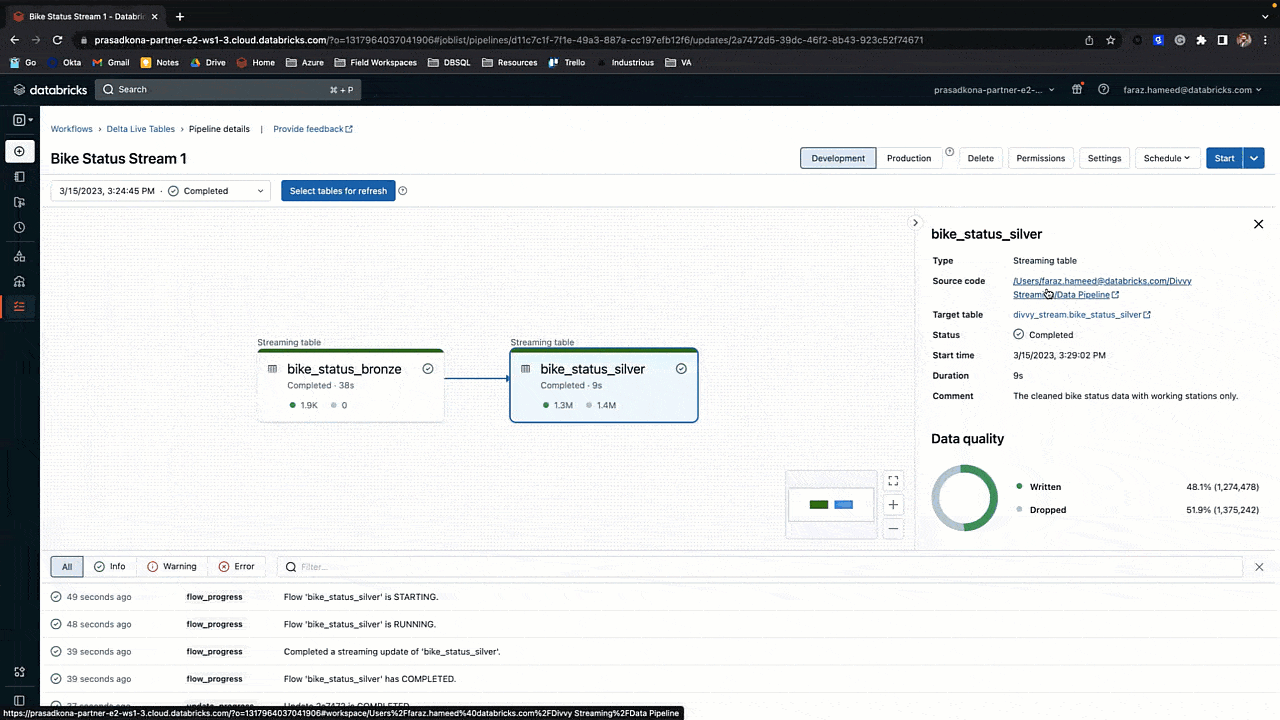Image resolution: width=1280 pixels, height=720 pixels.
Task: Filter event log by Warning
Action: coord(172,567)
